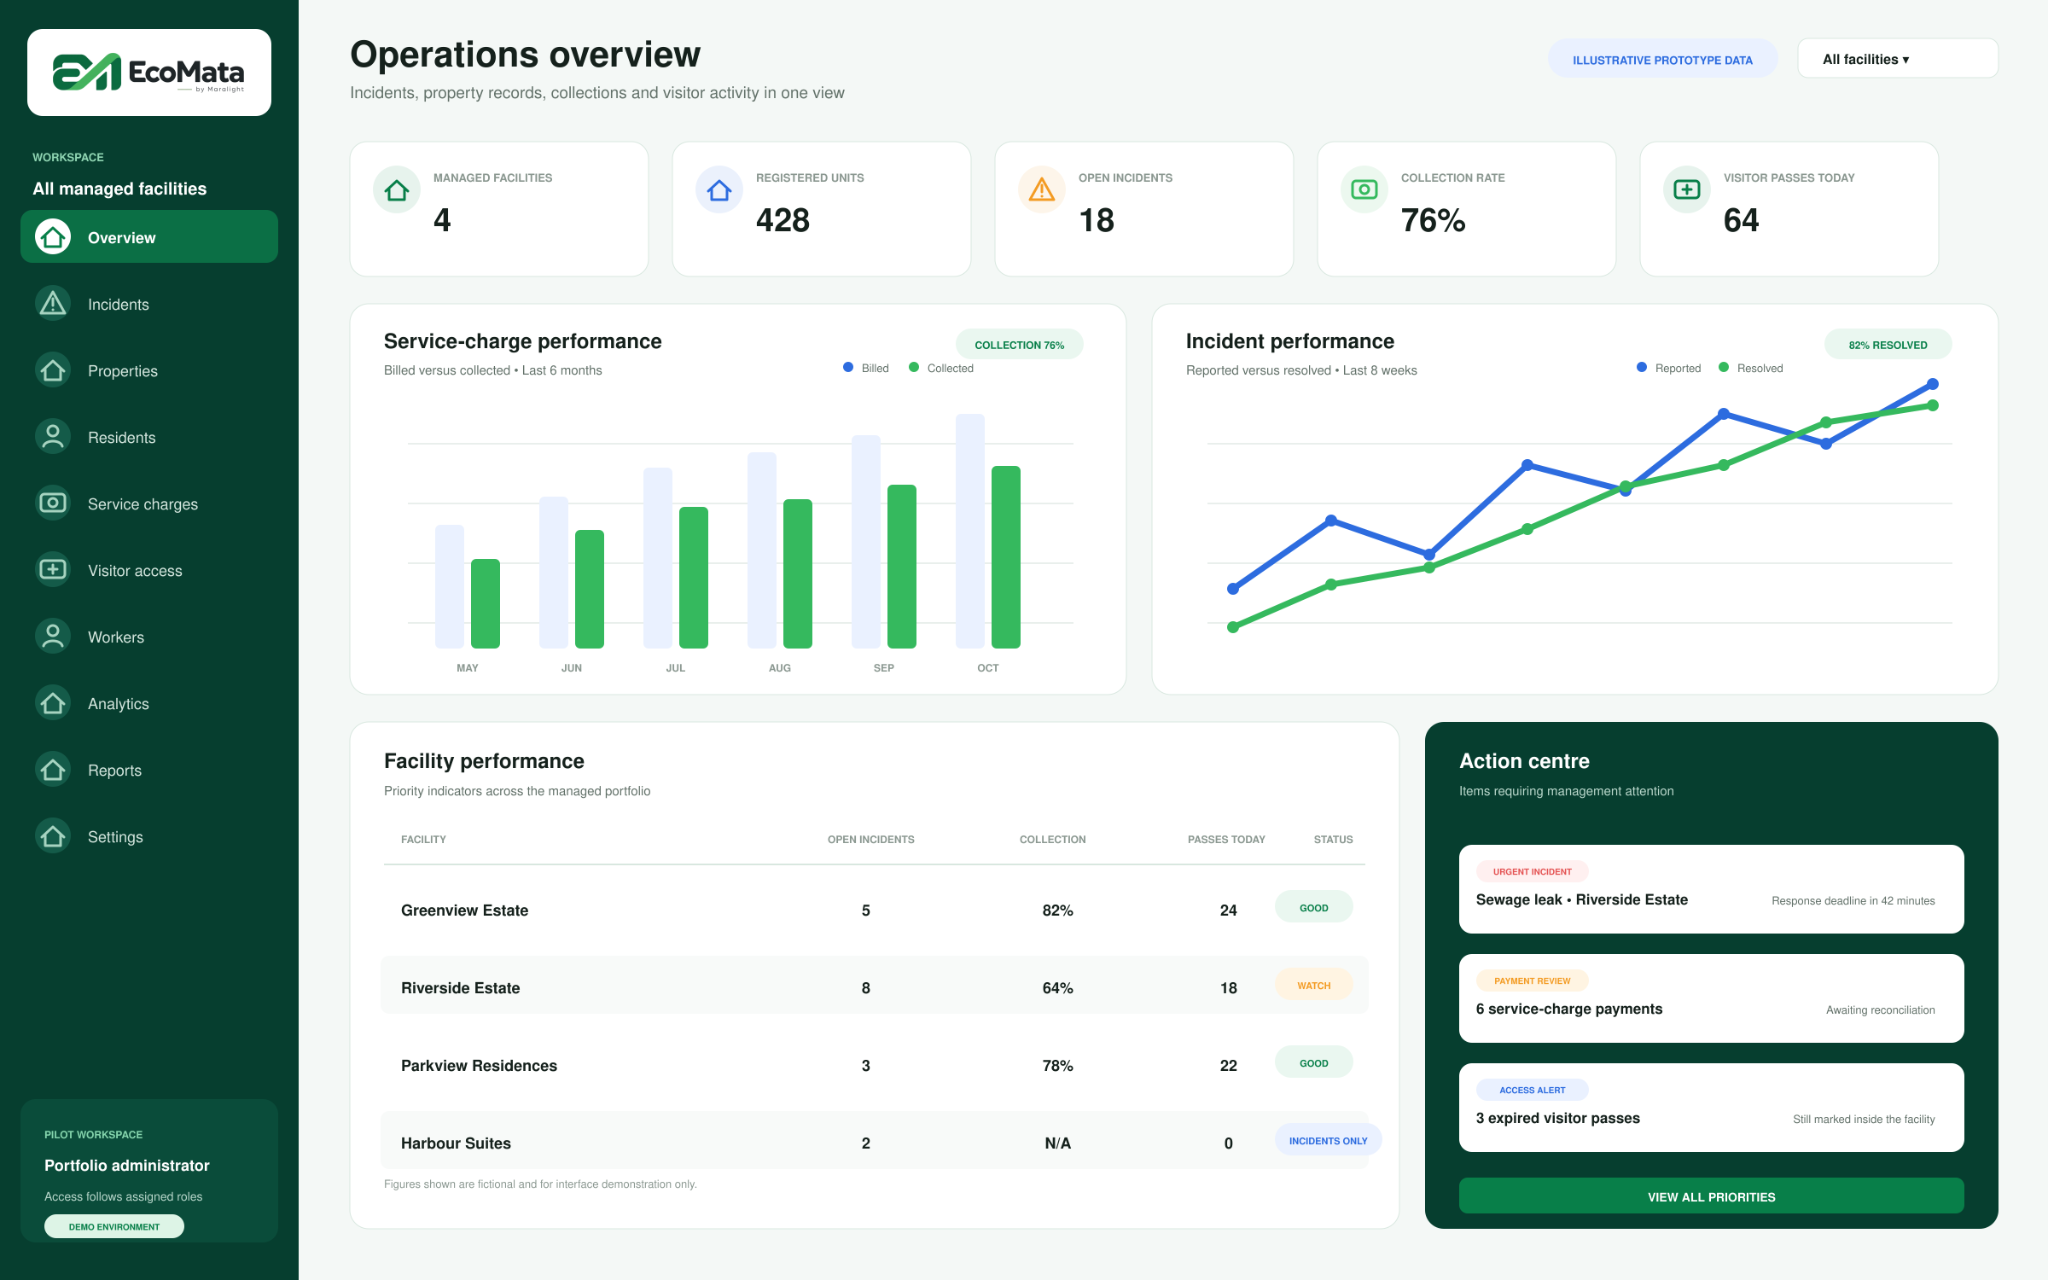Click the Analytics icon in sidebar
Image resolution: width=2048 pixels, height=1280 pixels.
(53, 703)
